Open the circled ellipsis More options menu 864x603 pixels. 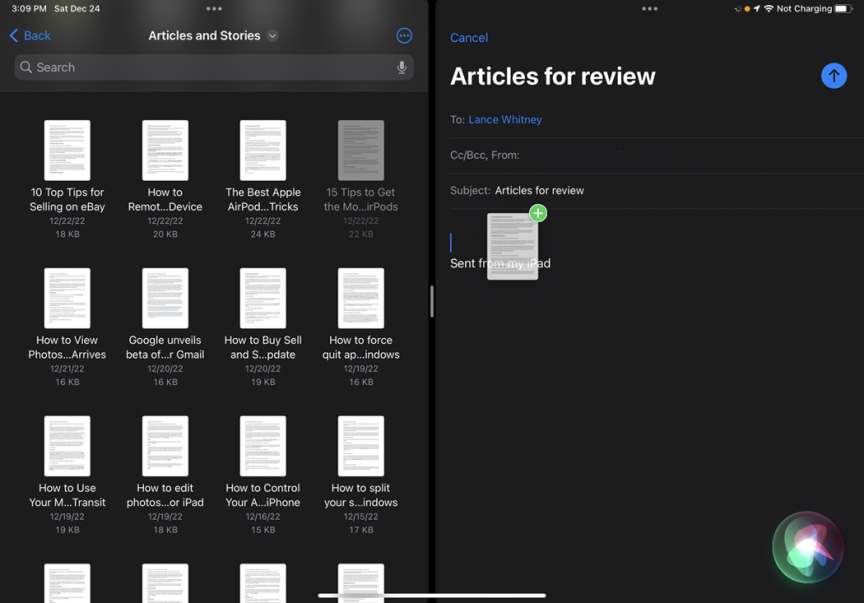tap(404, 36)
